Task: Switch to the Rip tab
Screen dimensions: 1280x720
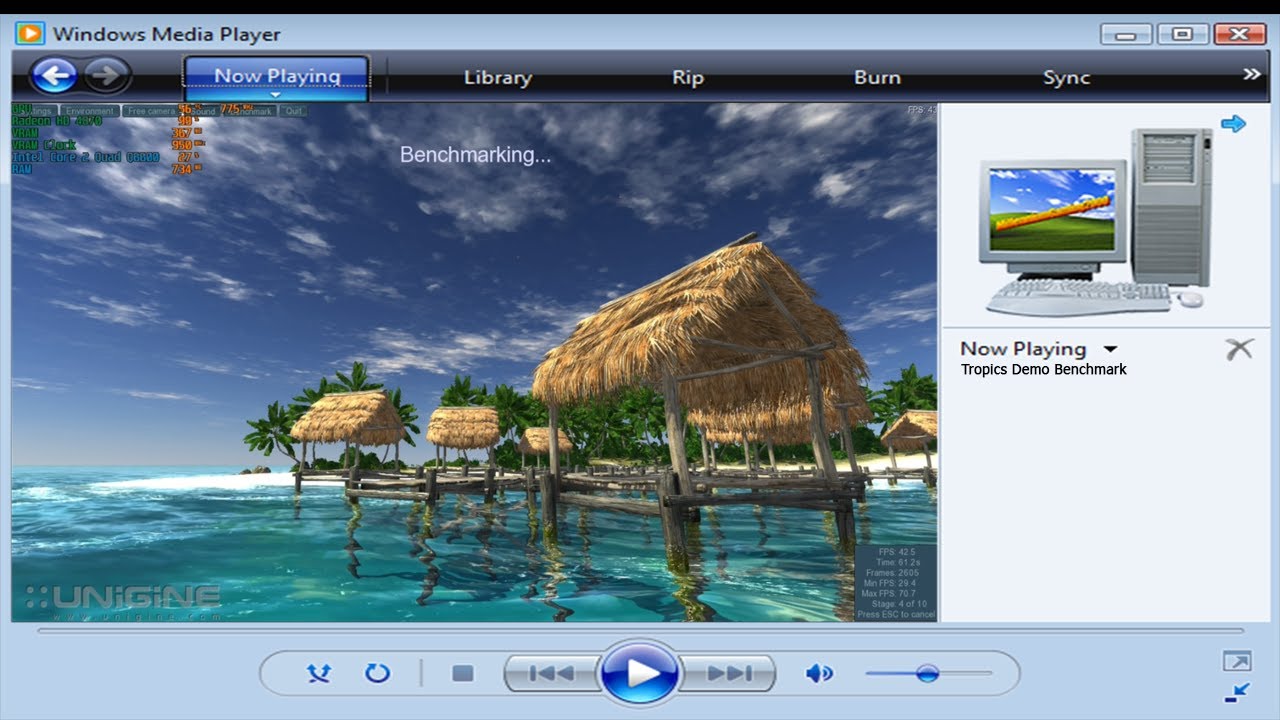Action: [x=688, y=78]
